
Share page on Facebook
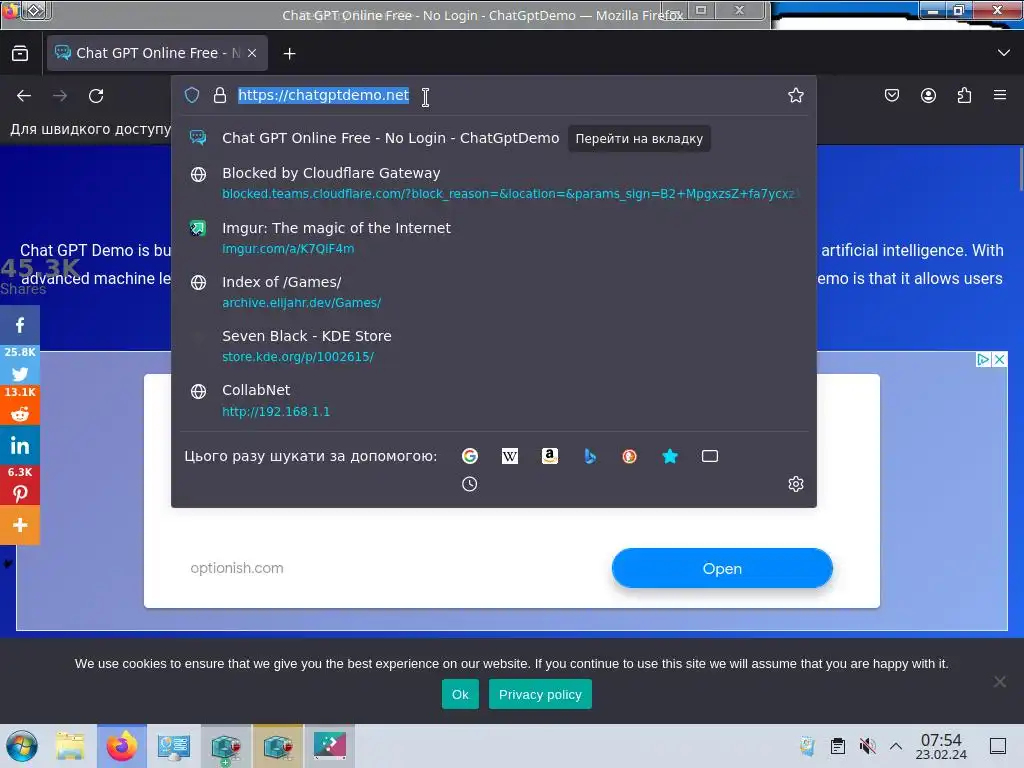pos(20,326)
